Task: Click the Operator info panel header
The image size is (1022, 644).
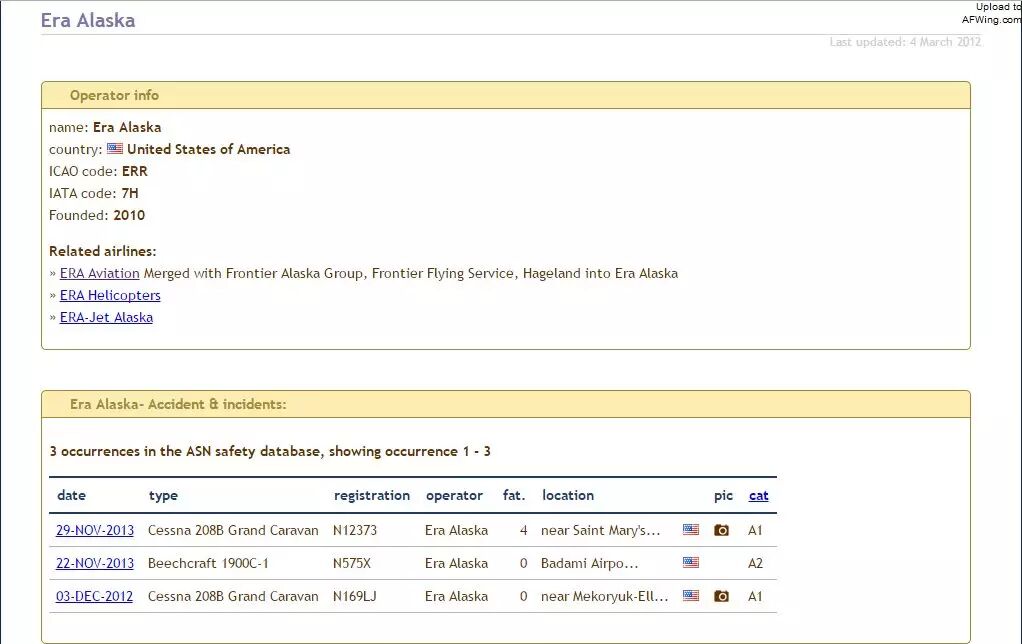Action: (506, 95)
